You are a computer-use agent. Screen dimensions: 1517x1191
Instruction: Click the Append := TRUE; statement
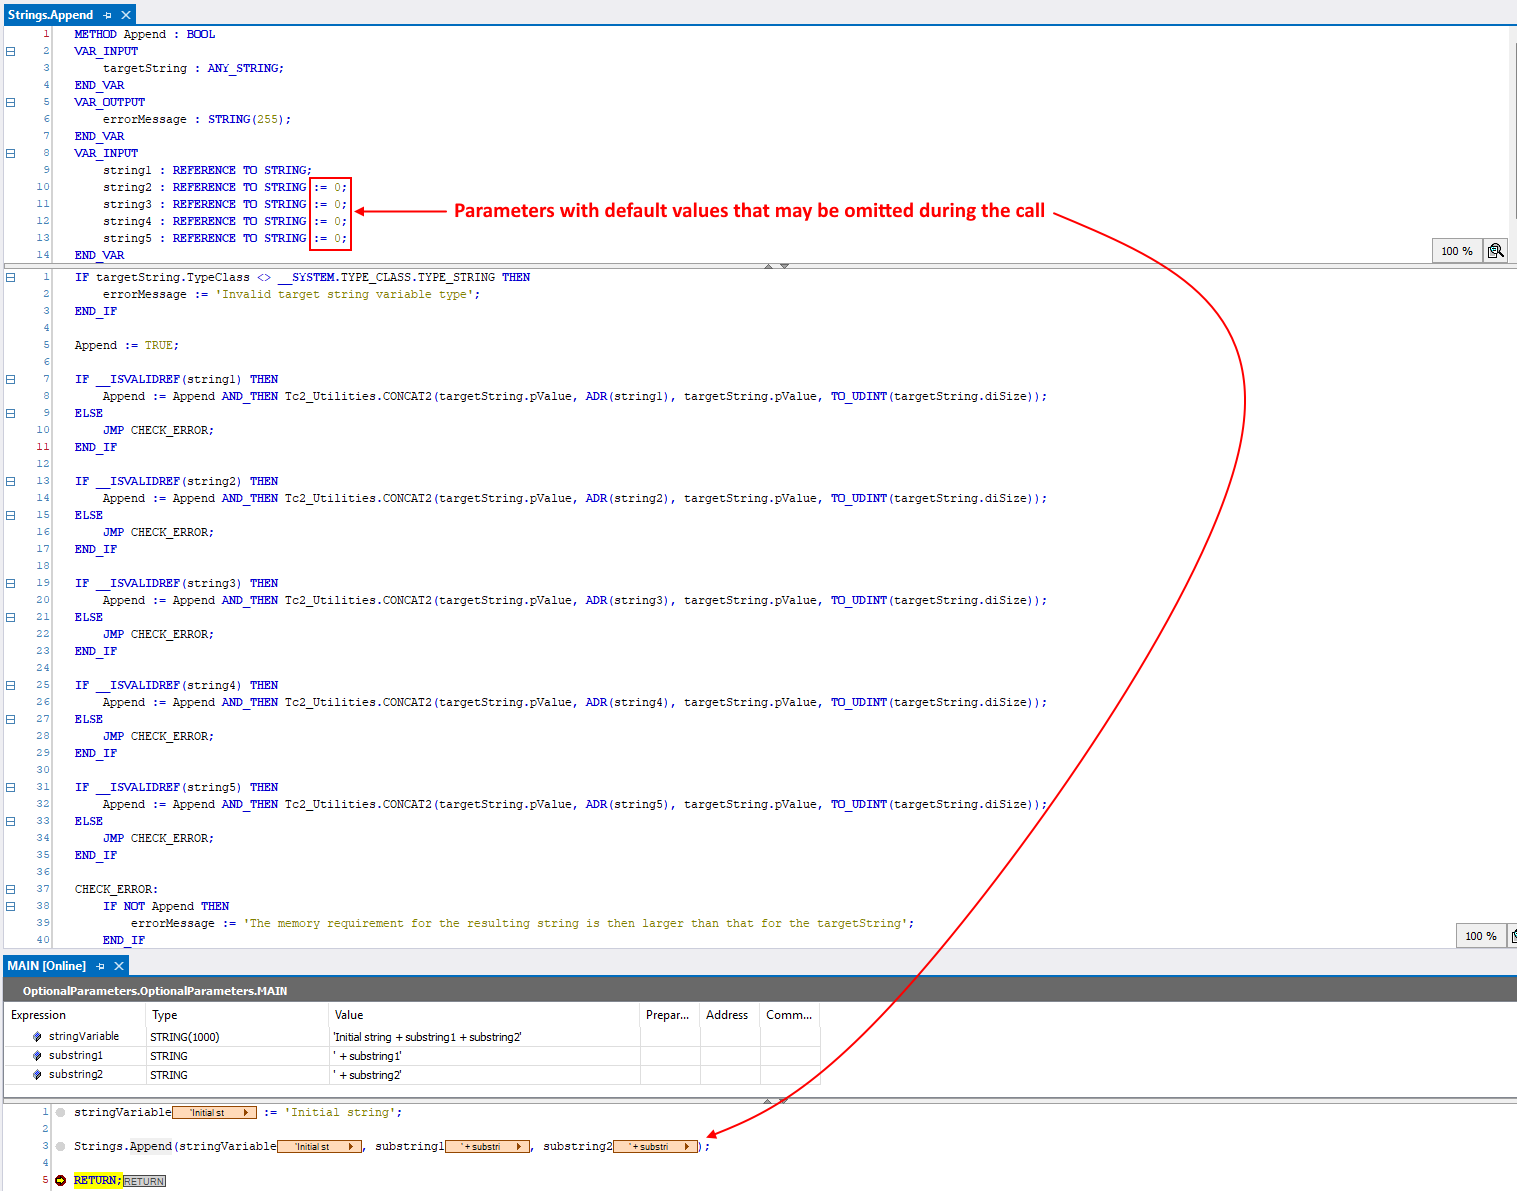[x=127, y=345]
